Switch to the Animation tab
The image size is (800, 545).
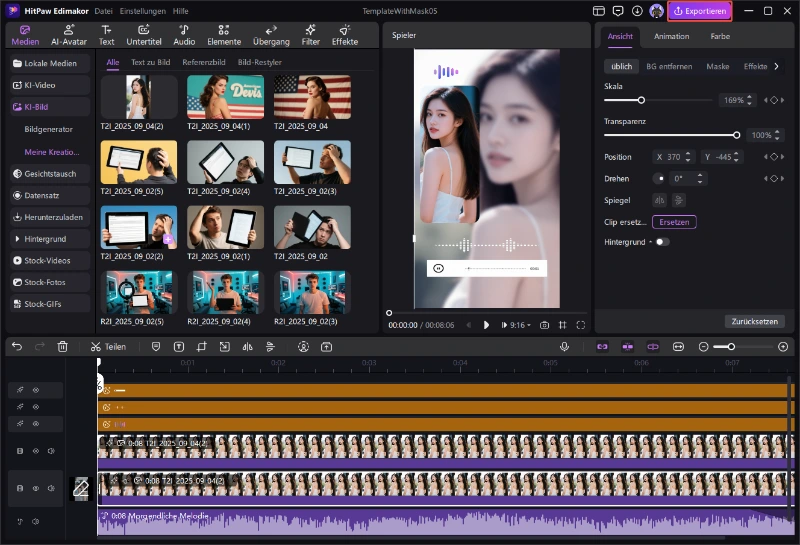tap(671, 36)
